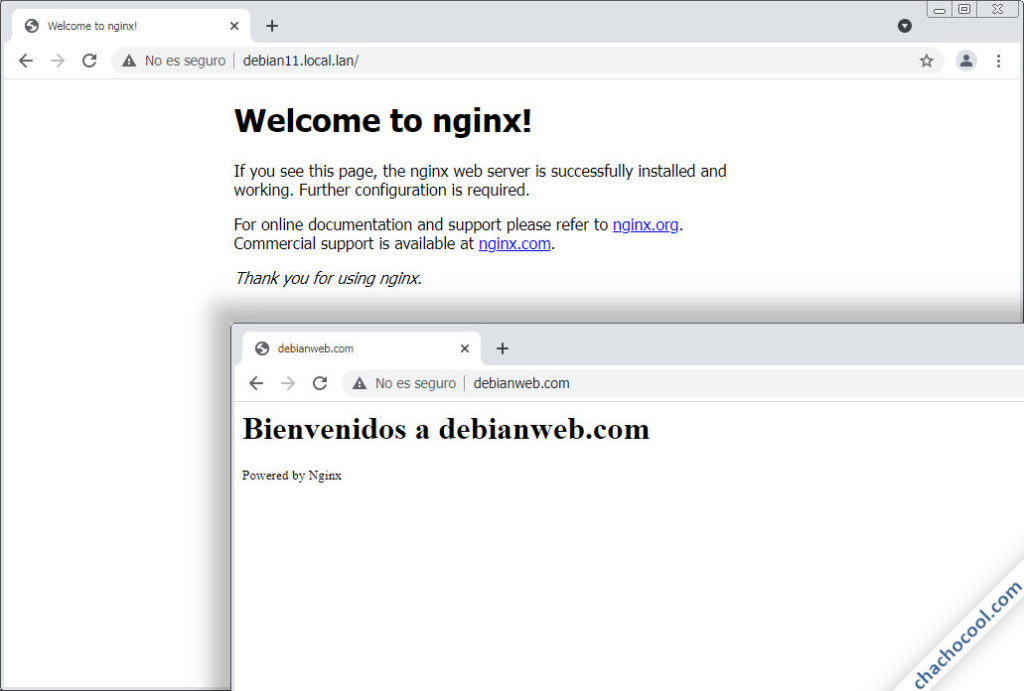1024x691 pixels.
Task: Click the back arrow on the nginx page window
Action: (25, 60)
